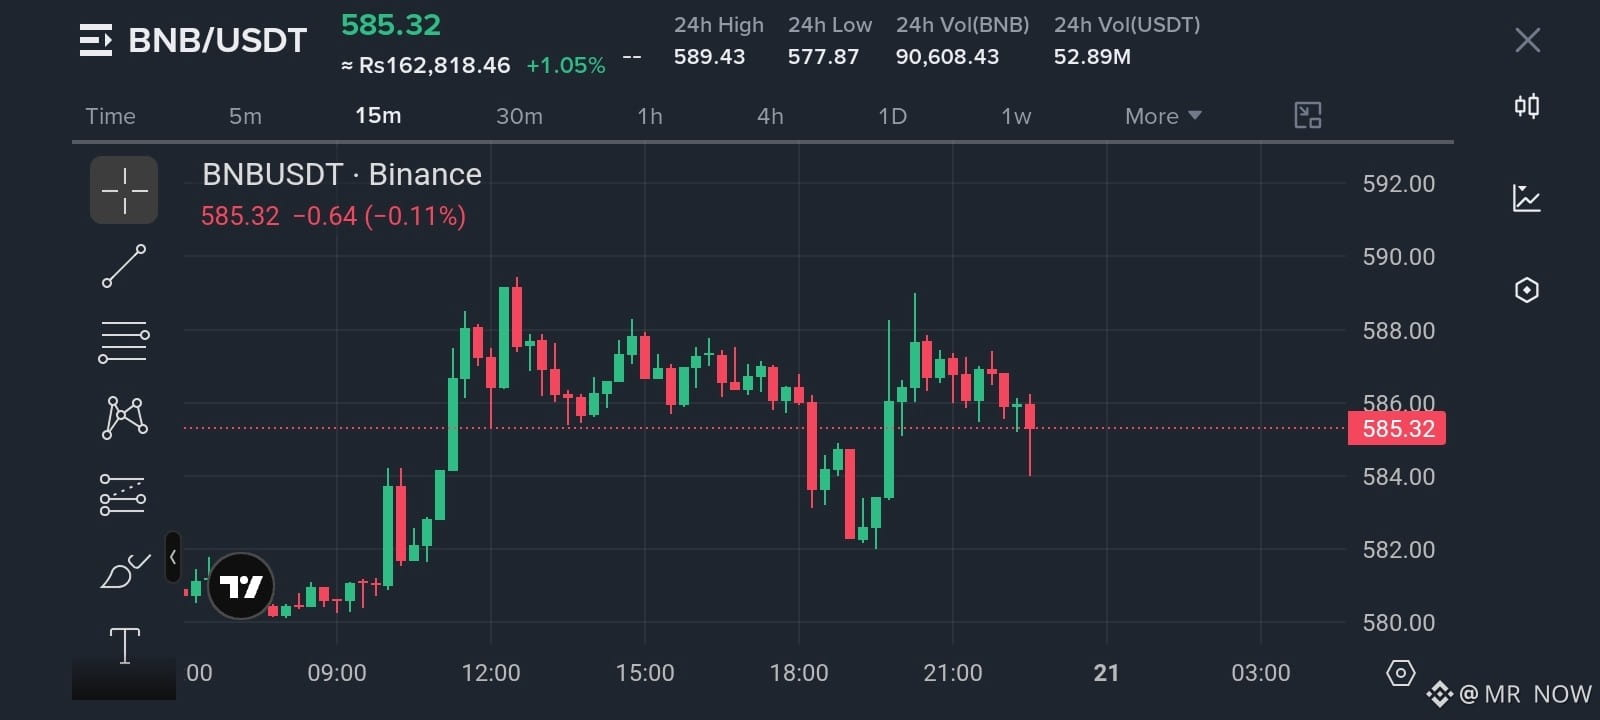Open the hexagon chart settings icon
1600x720 pixels.
1527,290
